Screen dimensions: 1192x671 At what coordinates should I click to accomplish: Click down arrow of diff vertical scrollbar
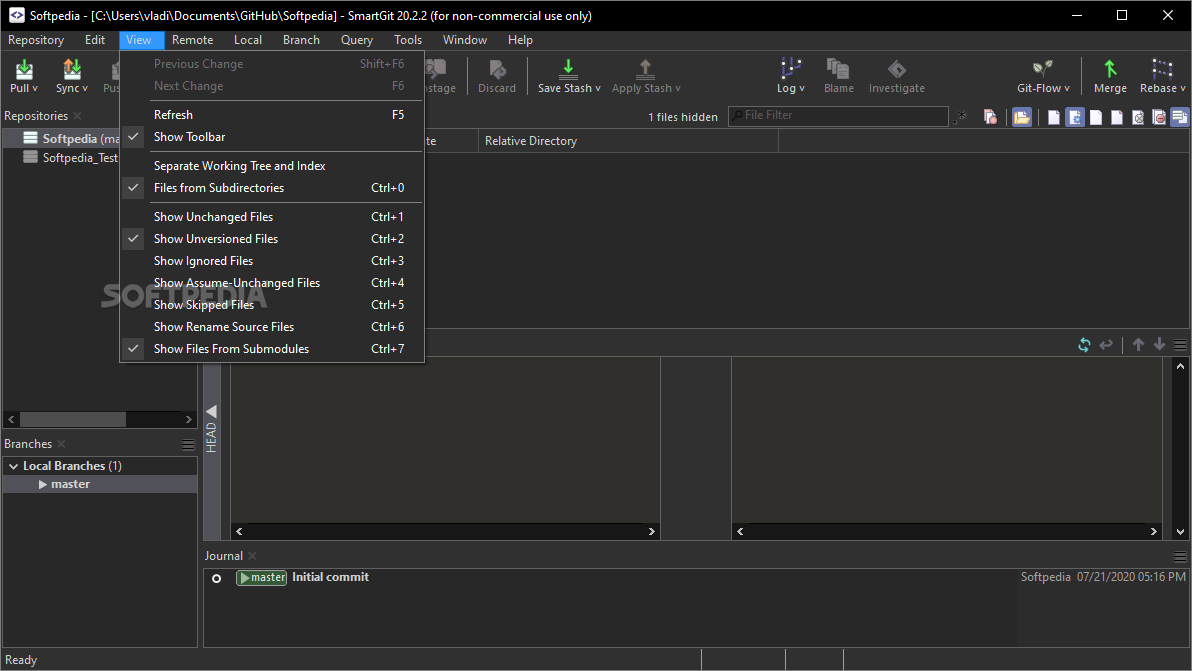coord(1180,532)
